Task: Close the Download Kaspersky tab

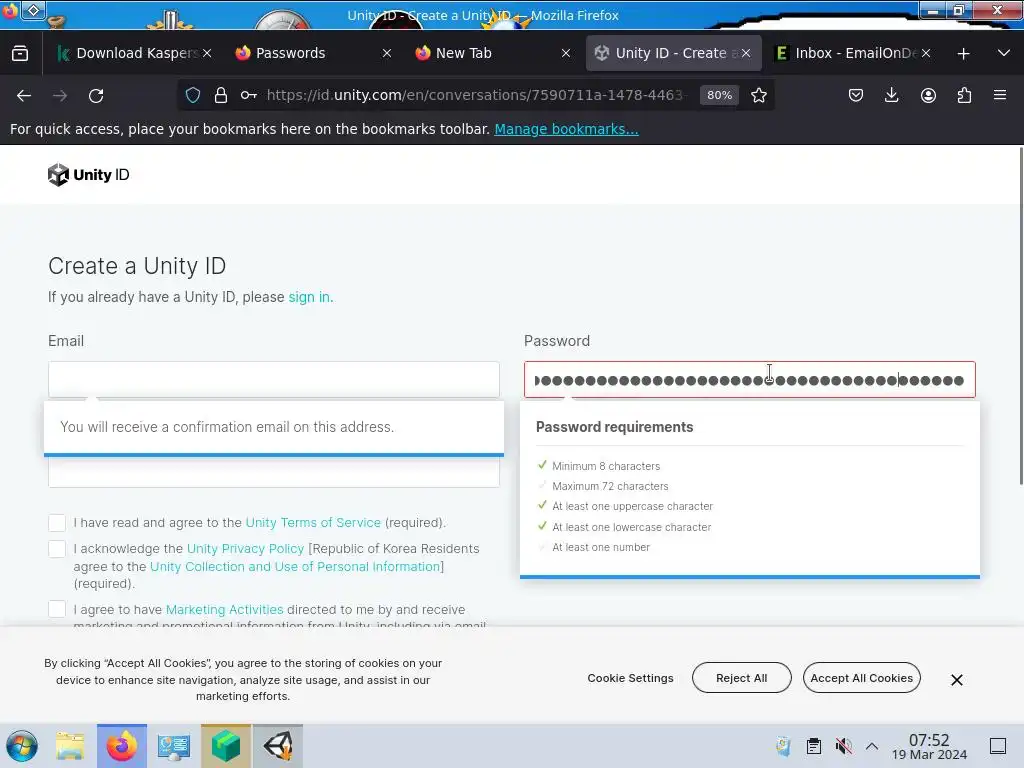Action: point(207,53)
